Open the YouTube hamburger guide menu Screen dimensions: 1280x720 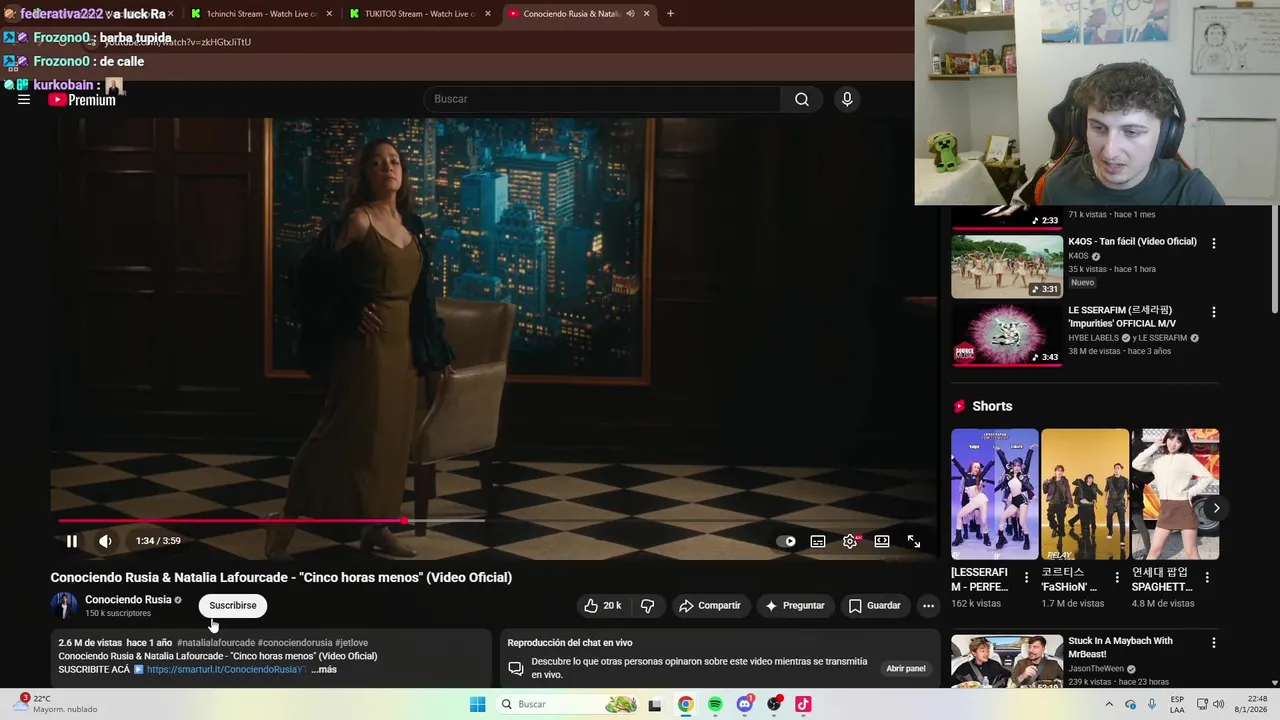[x=24, y=99]
